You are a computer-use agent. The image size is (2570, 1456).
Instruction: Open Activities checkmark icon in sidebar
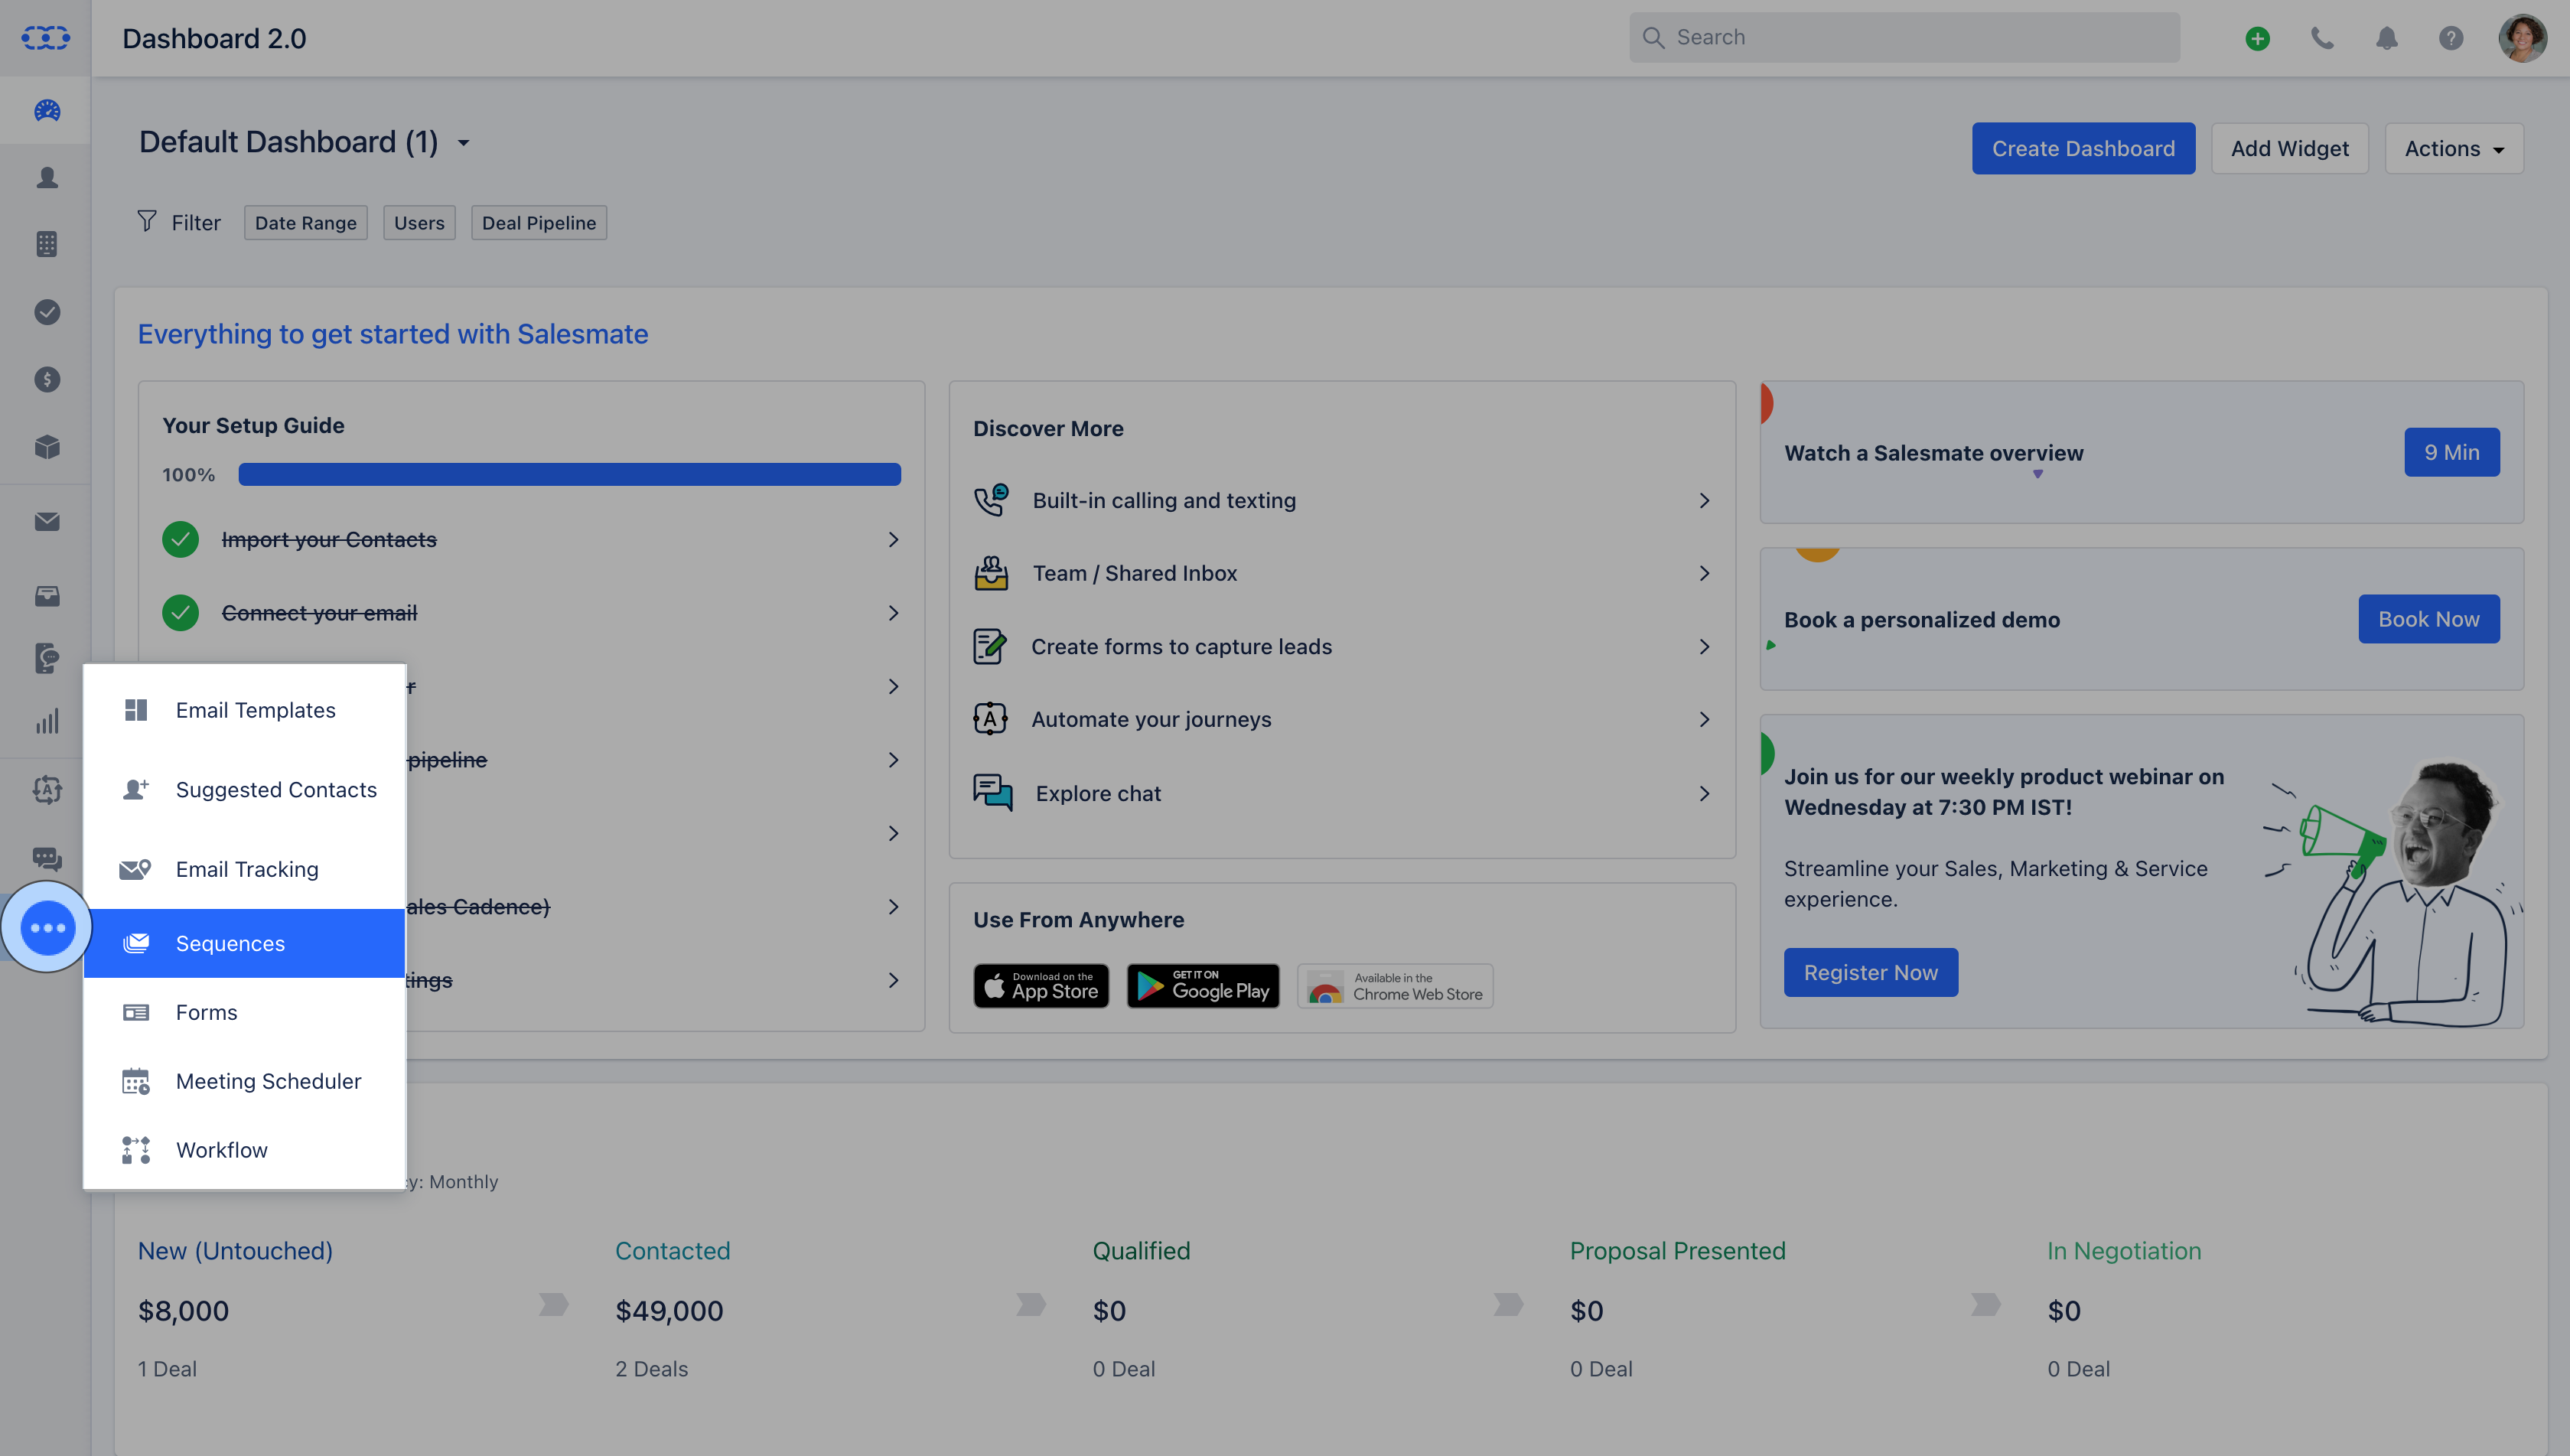tap(47, 312)
